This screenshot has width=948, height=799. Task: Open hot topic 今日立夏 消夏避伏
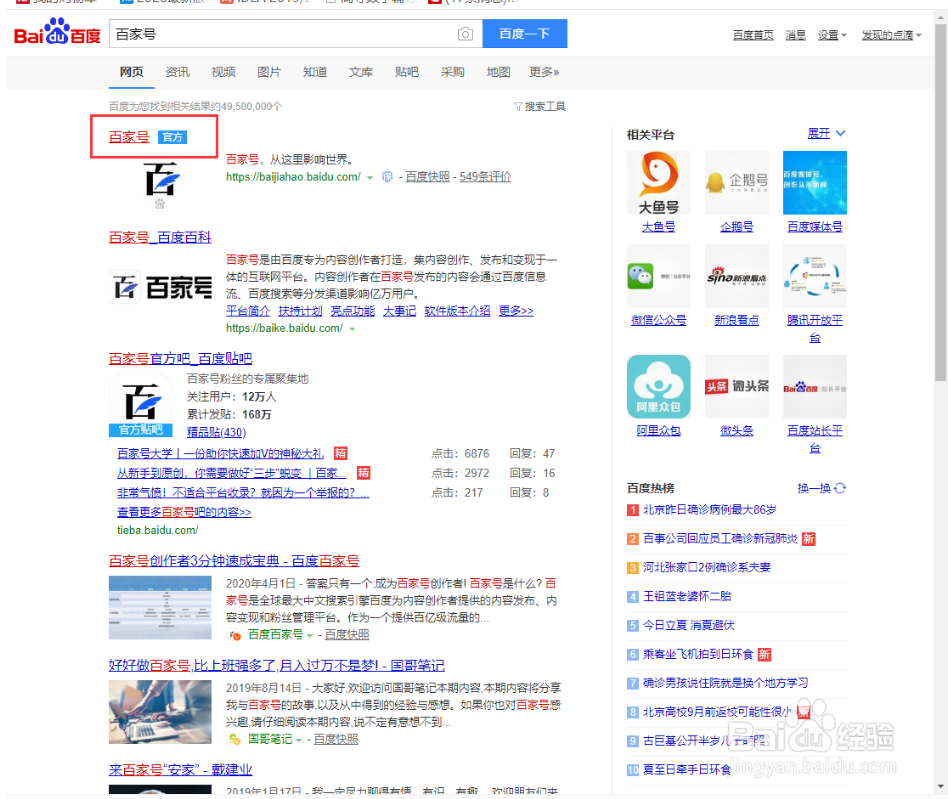coord(689,625)
